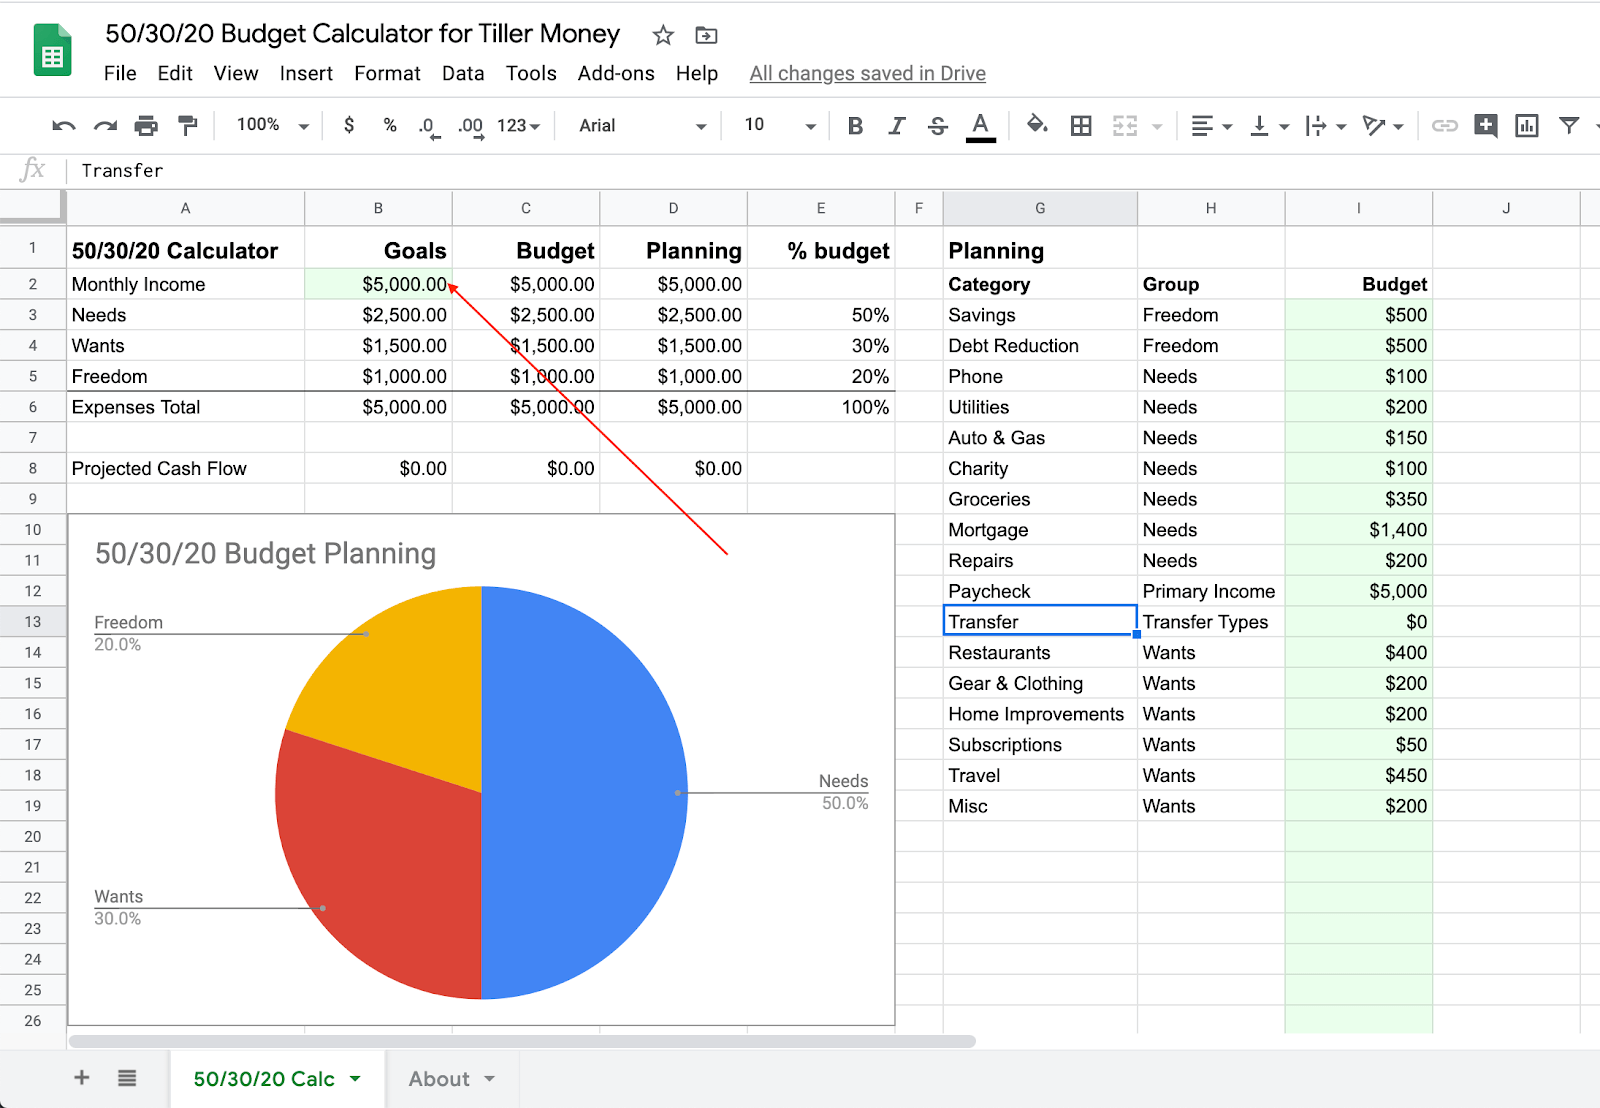Click the formula bar input
This screenshot has height=1108, width=1600.
[835, 171]
